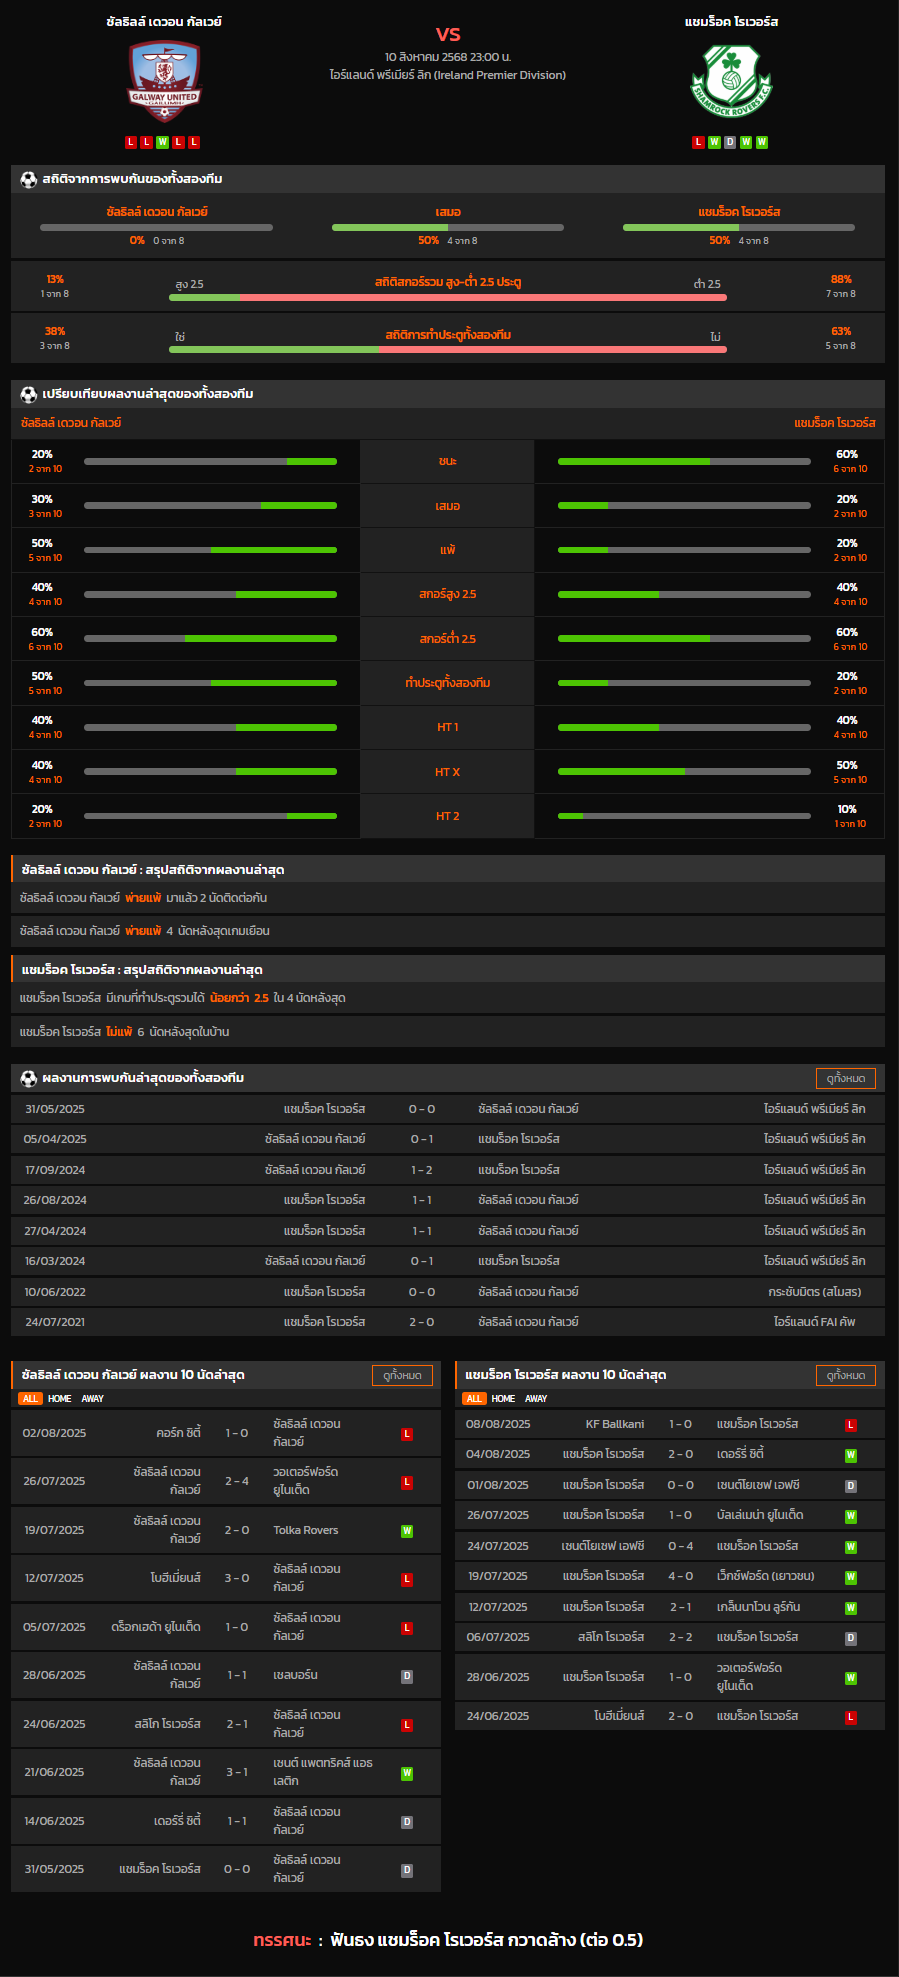Click 2 - 4 score in Galway 26/07/2025 row
The height and width of the screenshot is (1977, 899).
click(237, 1481)
